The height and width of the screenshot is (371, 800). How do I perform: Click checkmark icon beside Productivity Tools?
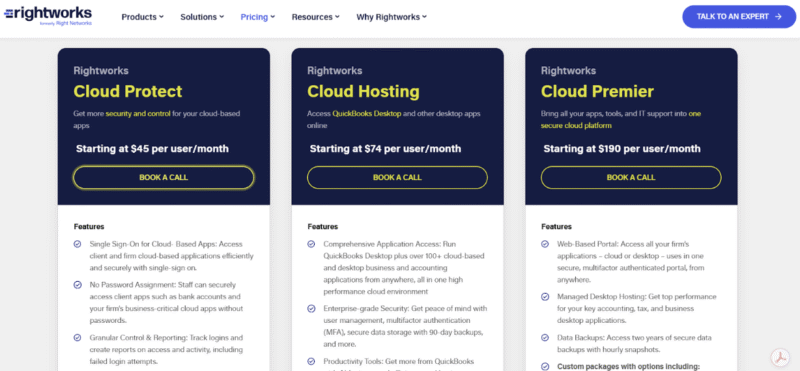(x=311, y=361)
